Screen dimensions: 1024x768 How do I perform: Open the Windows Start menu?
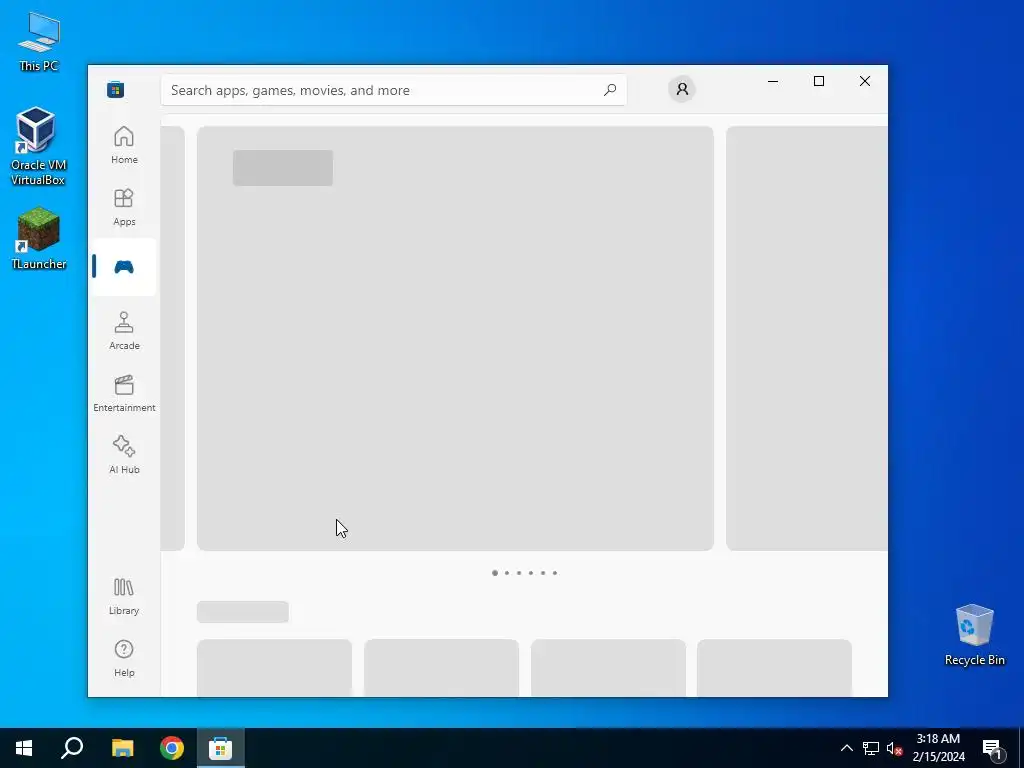click(x=24, y=748)
